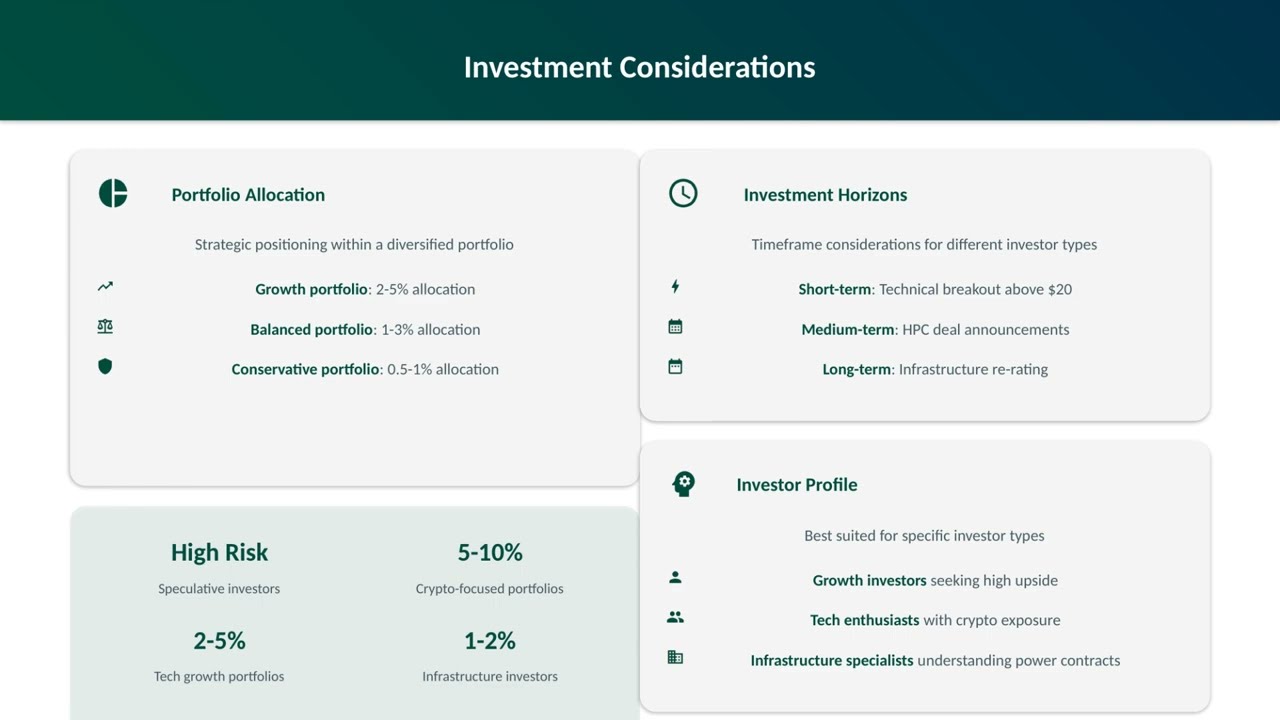Click the head-with-gear Investor Profile icon

click(x=683, y=484)
